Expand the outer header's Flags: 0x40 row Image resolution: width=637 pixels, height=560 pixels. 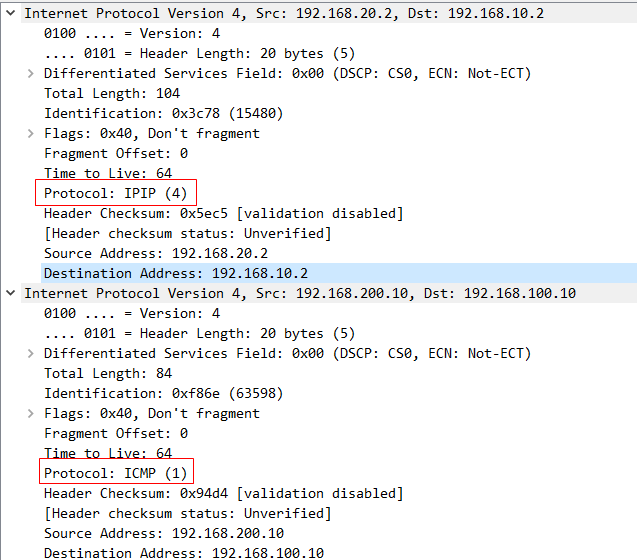pyautogui.click(x=30, y=133)
